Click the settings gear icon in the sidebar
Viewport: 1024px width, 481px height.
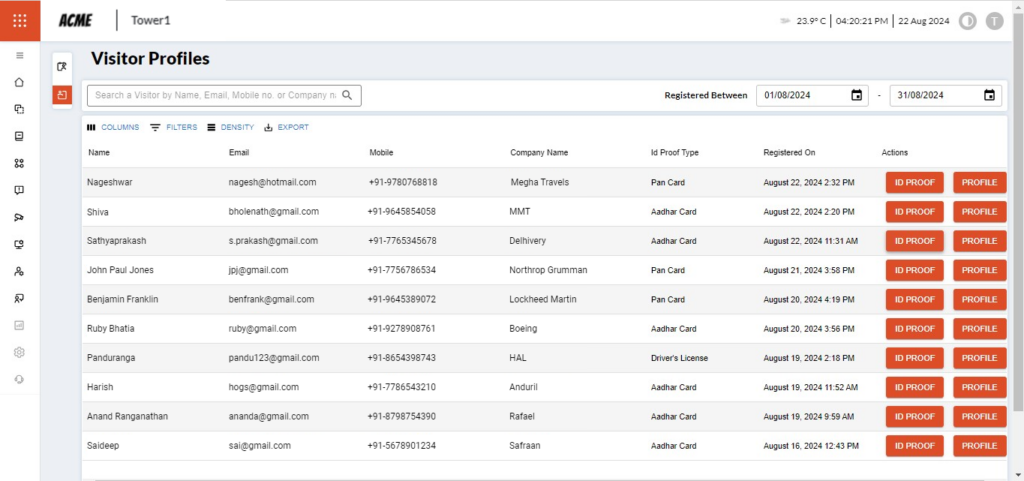19,352
